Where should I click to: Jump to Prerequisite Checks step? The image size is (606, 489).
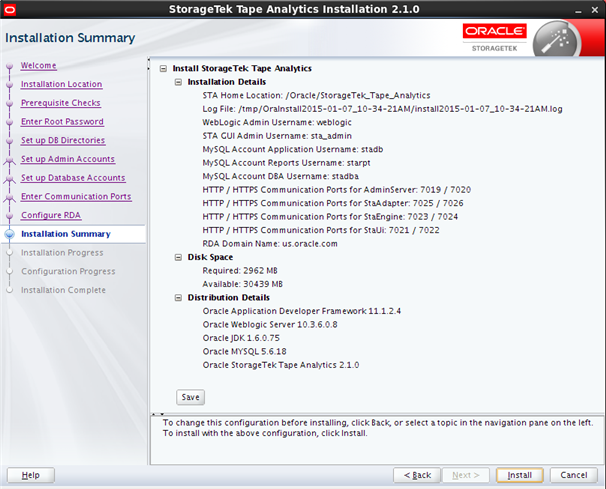pos(61,103)
